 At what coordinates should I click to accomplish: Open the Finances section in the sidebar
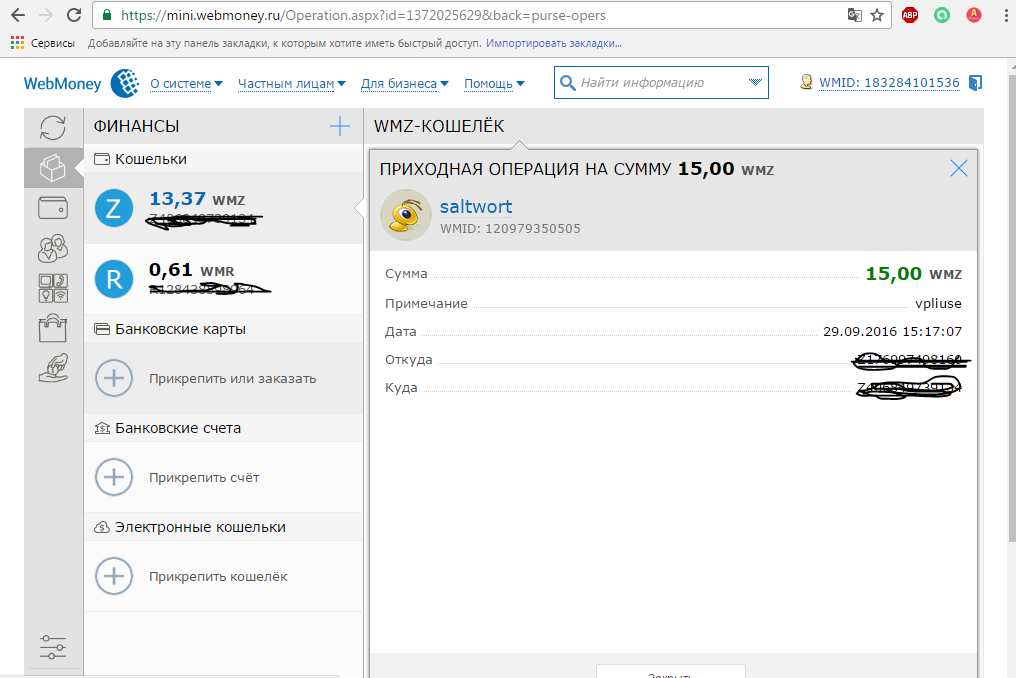pos(52,168)
